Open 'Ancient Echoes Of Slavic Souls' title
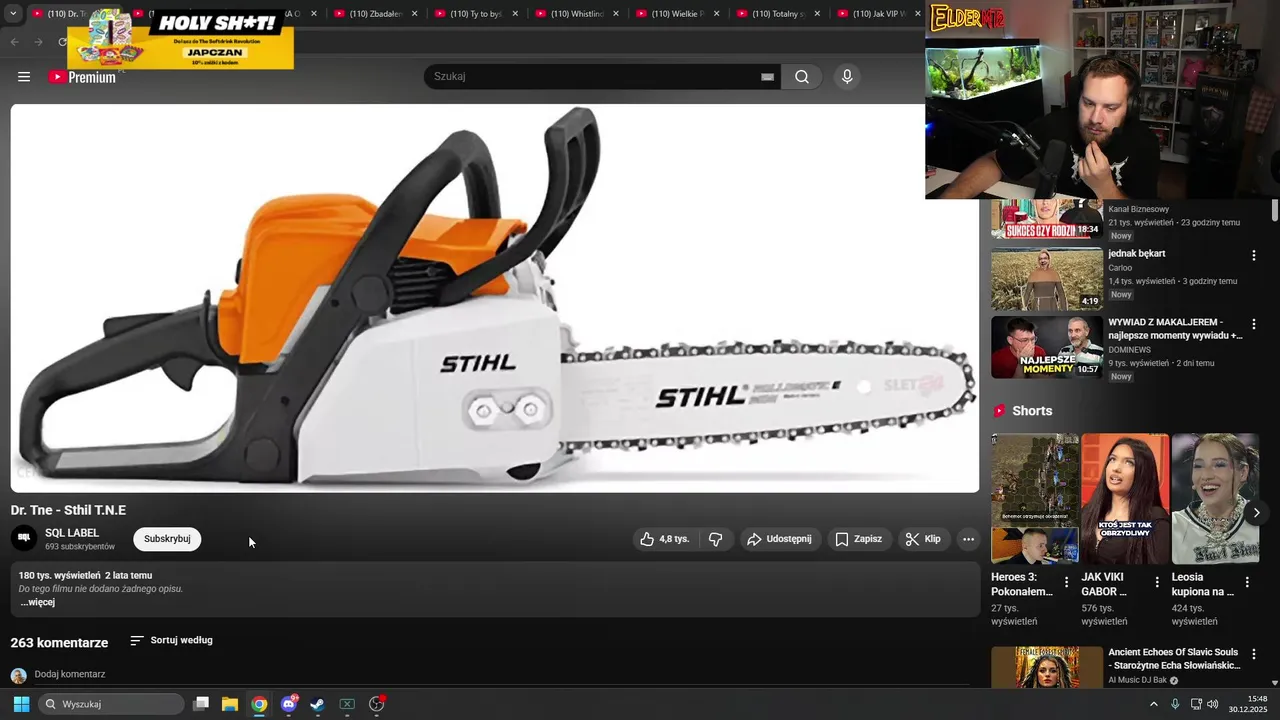Viewport: 1280px width, 720px height. pos(1174,658)
